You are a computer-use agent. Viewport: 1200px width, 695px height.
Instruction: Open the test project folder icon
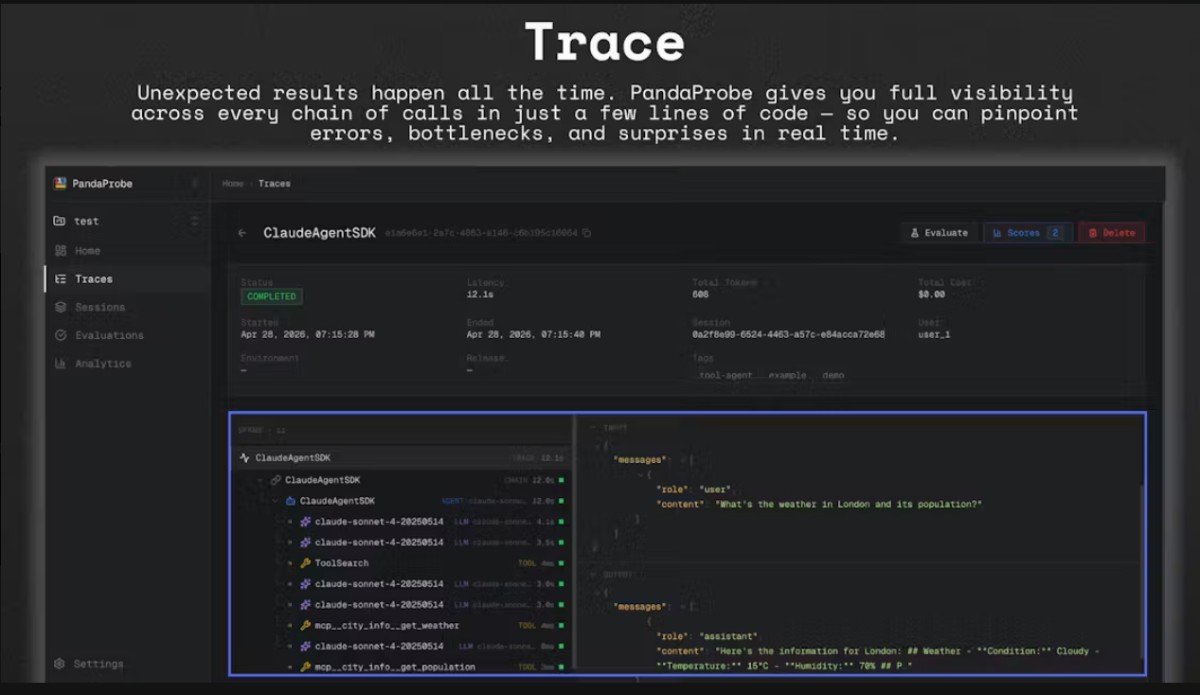(x=60, y=221)
